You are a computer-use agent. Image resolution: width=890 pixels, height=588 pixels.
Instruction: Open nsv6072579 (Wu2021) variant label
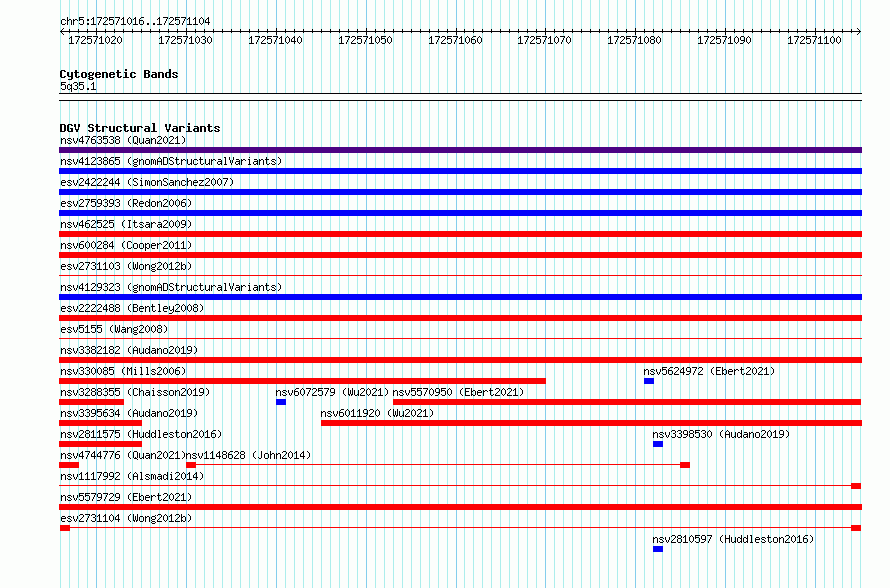coord(332,392)
